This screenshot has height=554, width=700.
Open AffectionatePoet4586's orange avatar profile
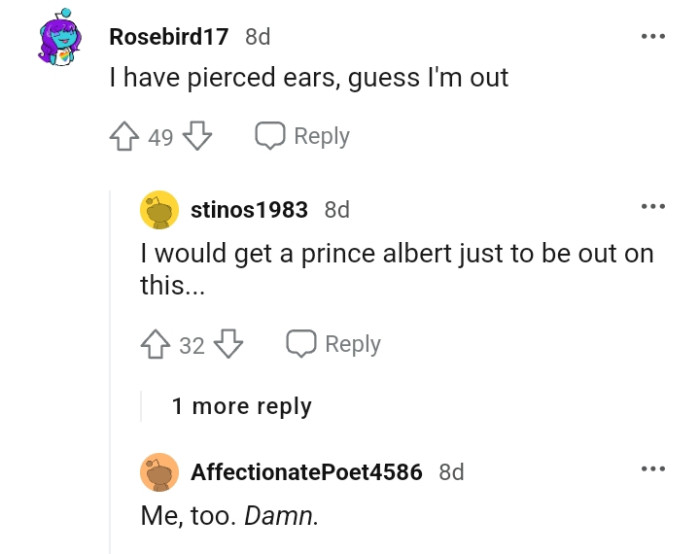click(x=159, y=472)
